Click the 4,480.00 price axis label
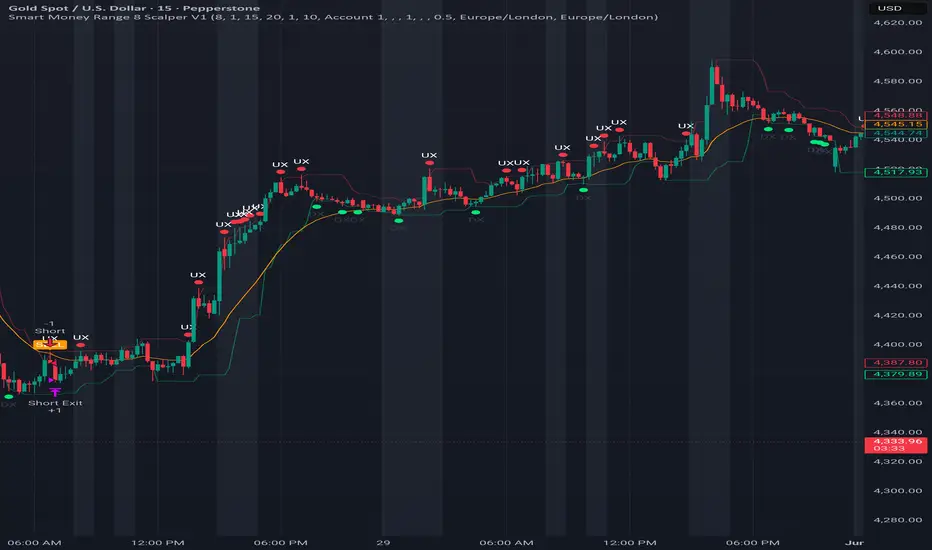The width and height of the screenshot is (932, 550). tap(898, 227)
